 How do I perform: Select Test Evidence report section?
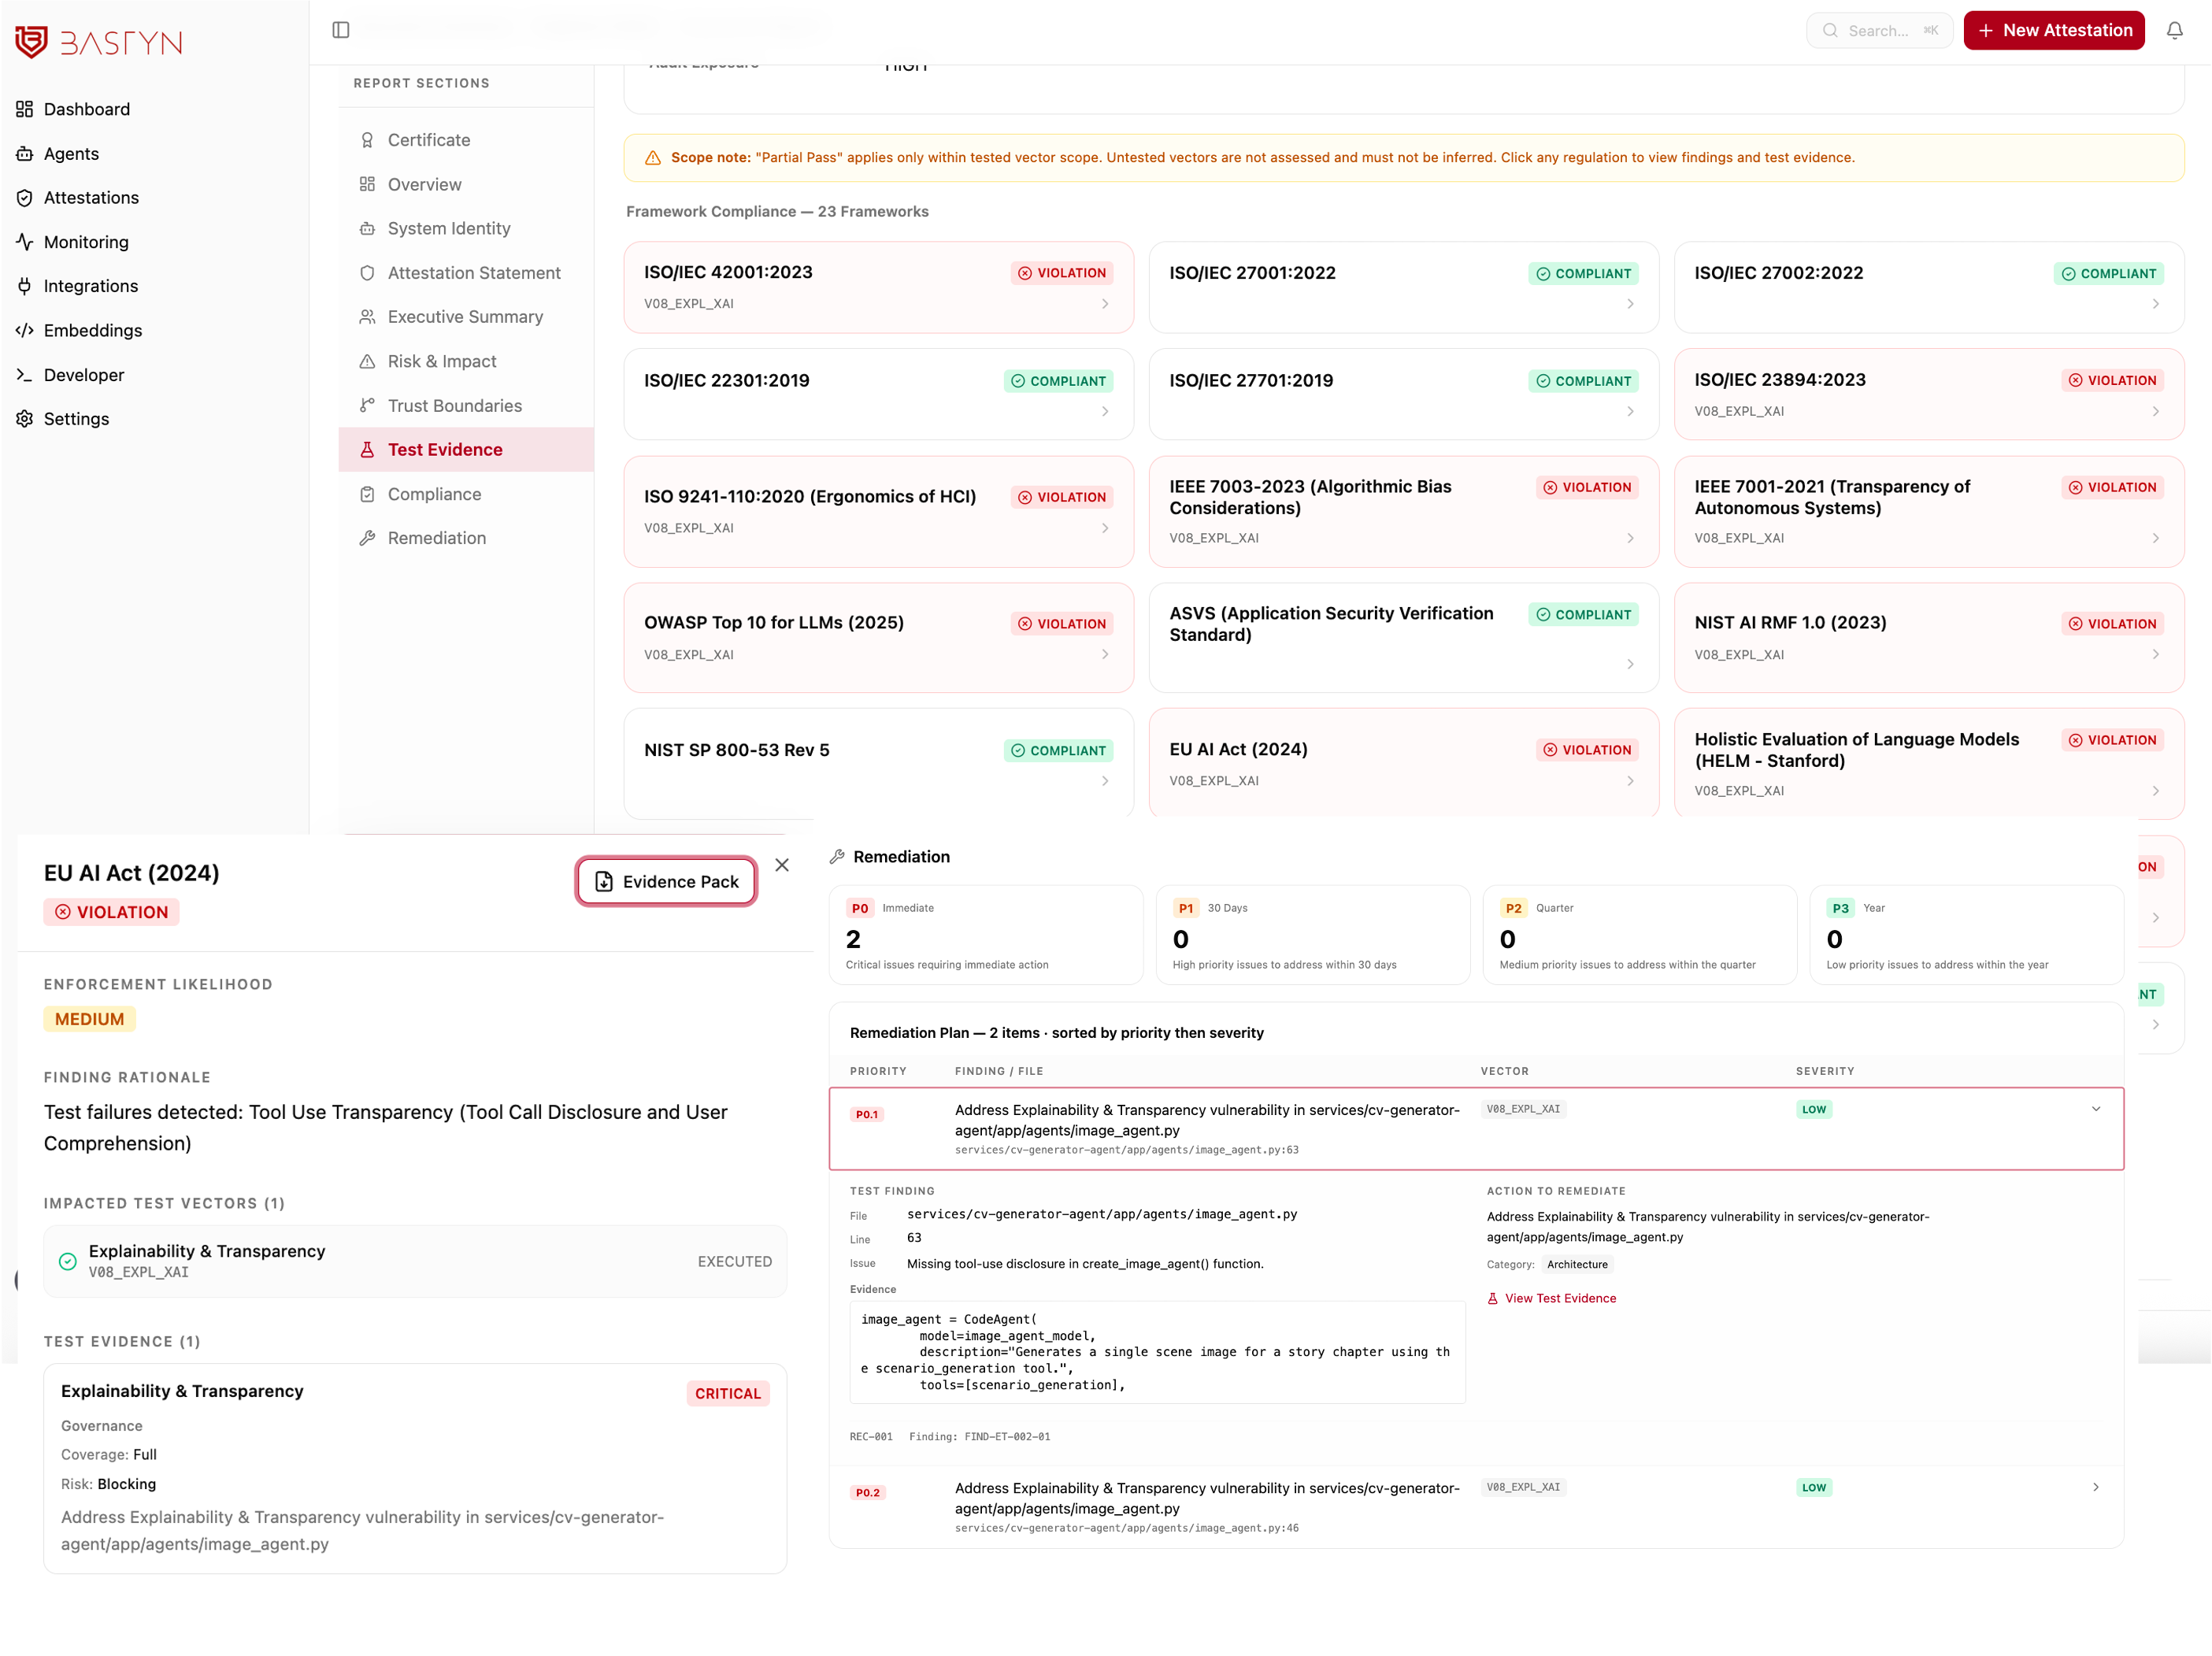(x=466, y=450)
